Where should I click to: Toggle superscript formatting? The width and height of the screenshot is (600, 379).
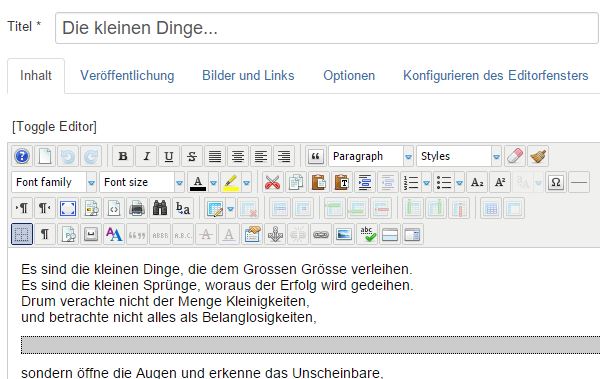[500, 182]
